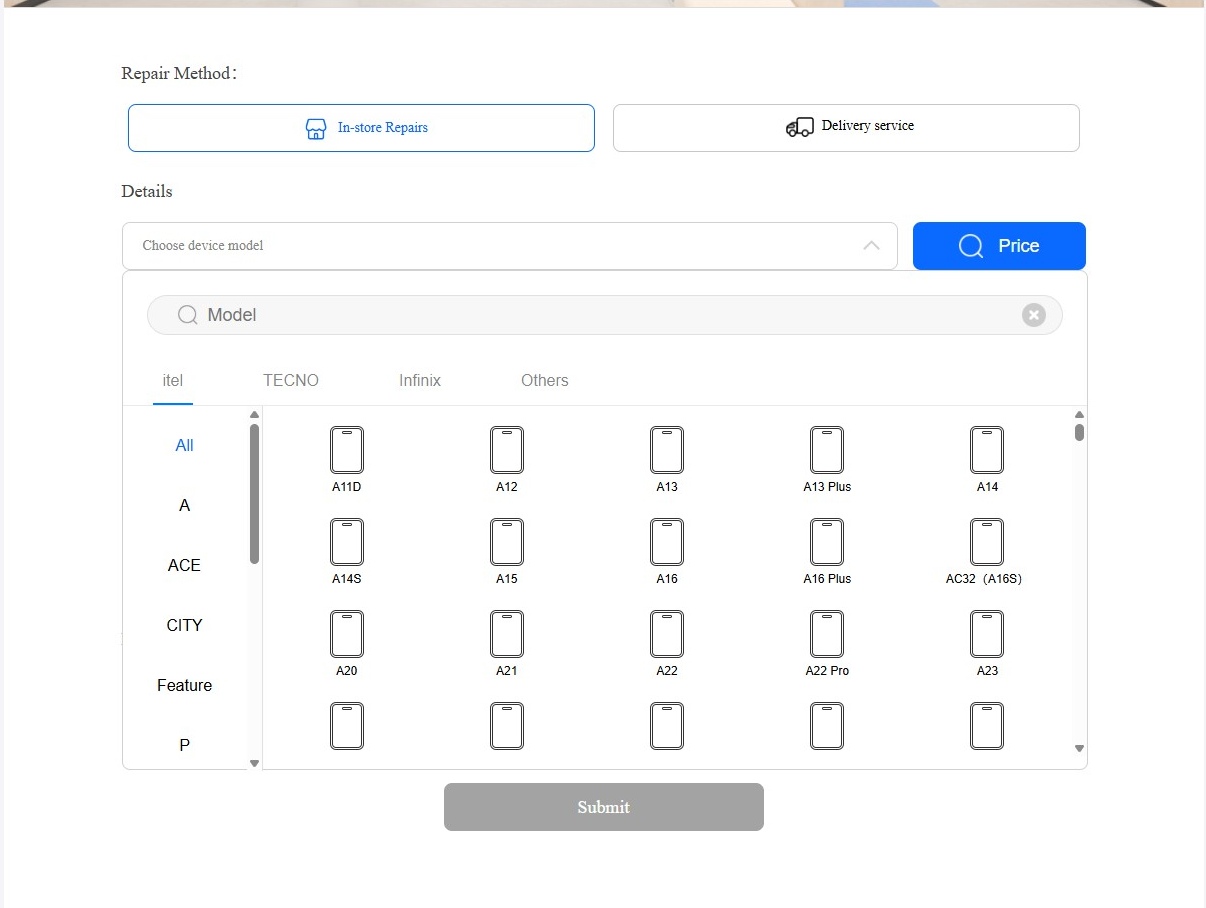Click the series list scrollbar thumb
The image size is (1206, 908).
[254, 494]
